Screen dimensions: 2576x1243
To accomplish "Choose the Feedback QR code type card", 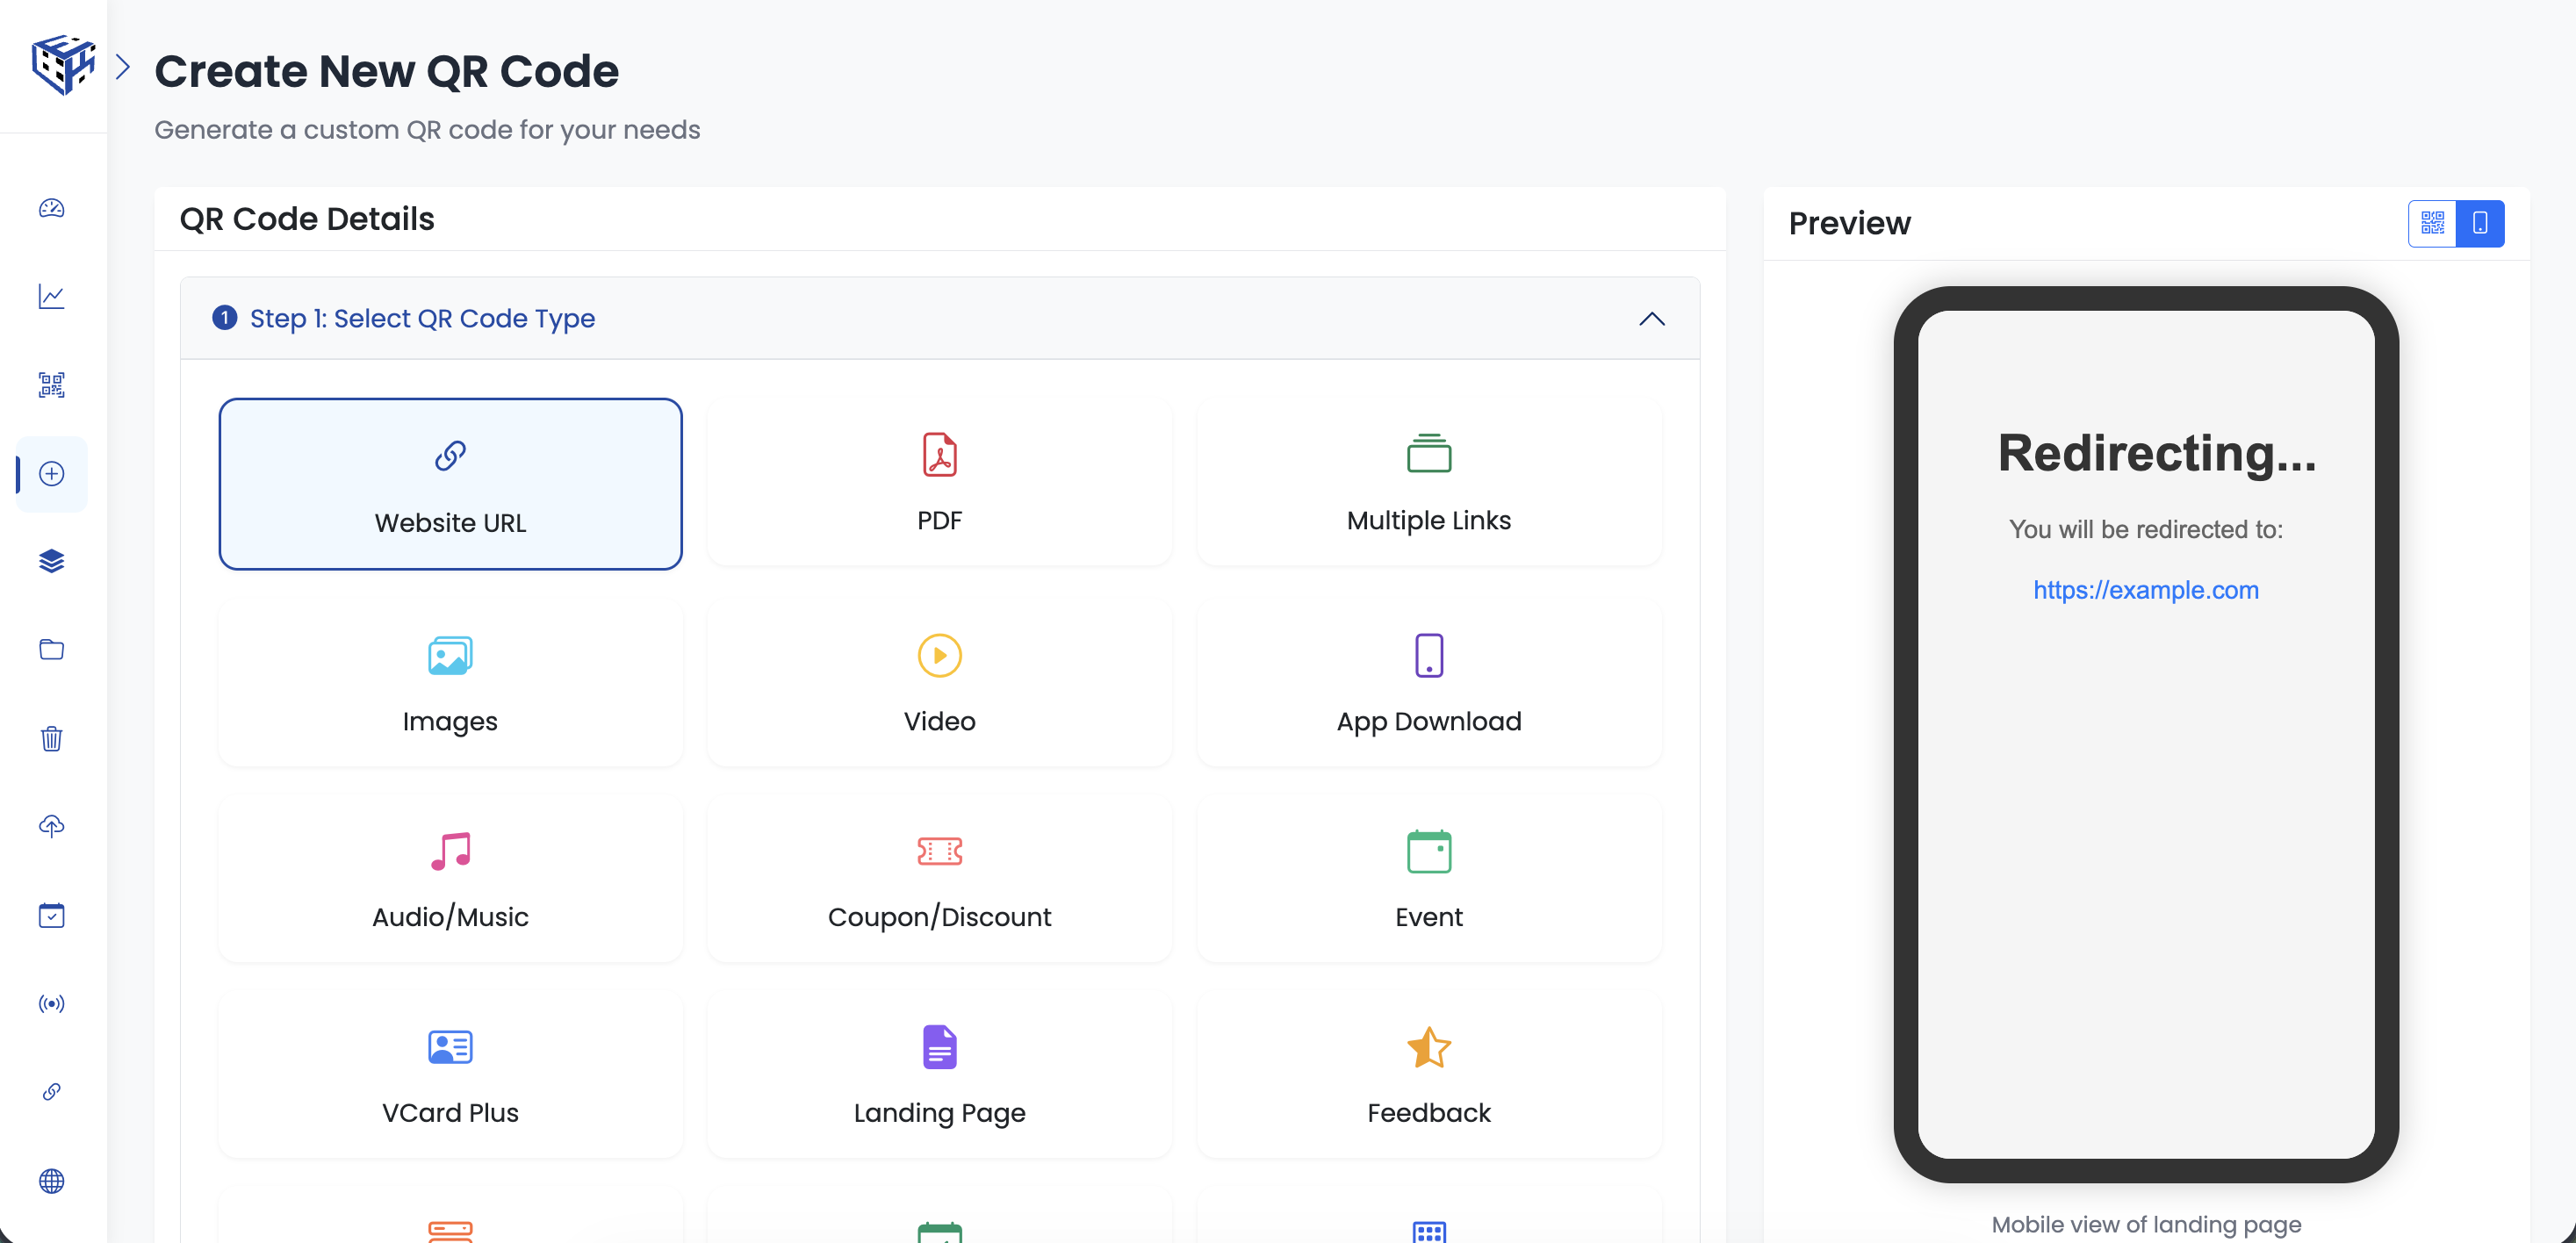I will coord(1428,1075).
